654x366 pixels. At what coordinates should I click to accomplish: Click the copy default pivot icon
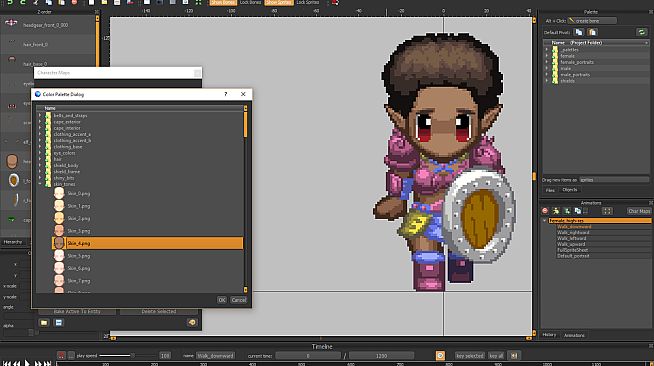pos(579,32)
